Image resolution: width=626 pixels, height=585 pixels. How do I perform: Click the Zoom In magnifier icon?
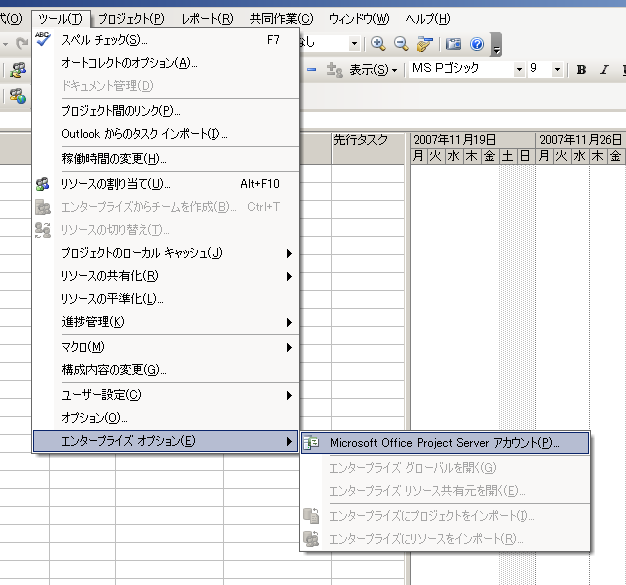point(379,44)
